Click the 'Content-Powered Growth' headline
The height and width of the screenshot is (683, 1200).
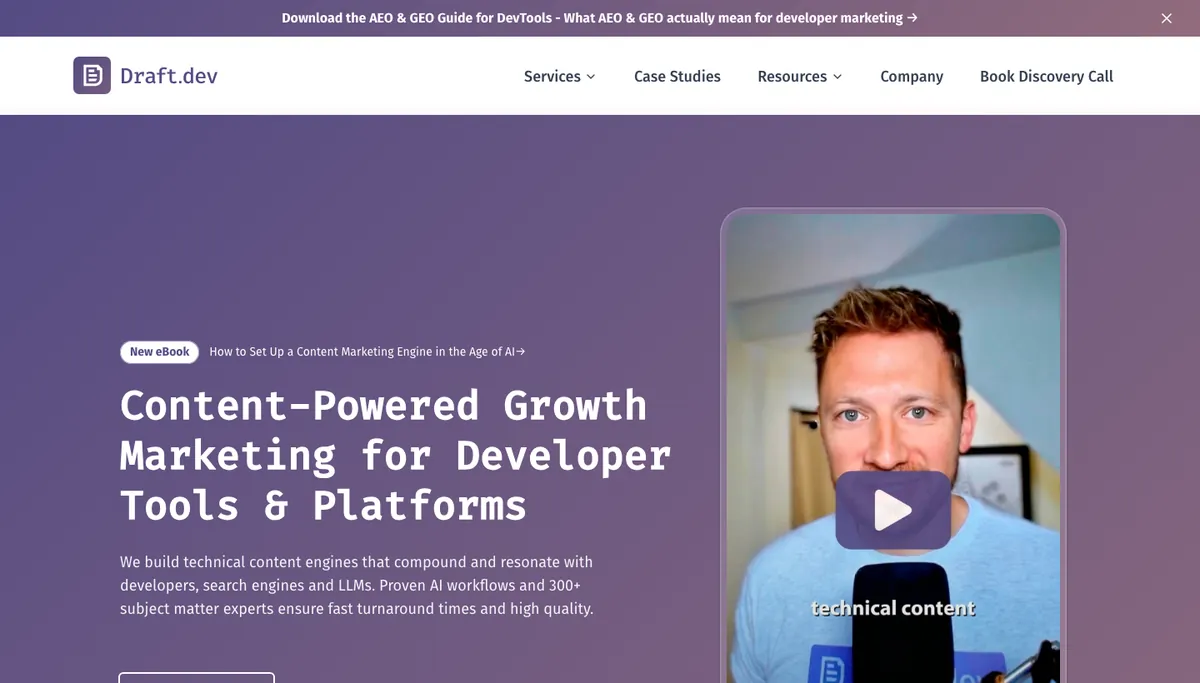395,455
